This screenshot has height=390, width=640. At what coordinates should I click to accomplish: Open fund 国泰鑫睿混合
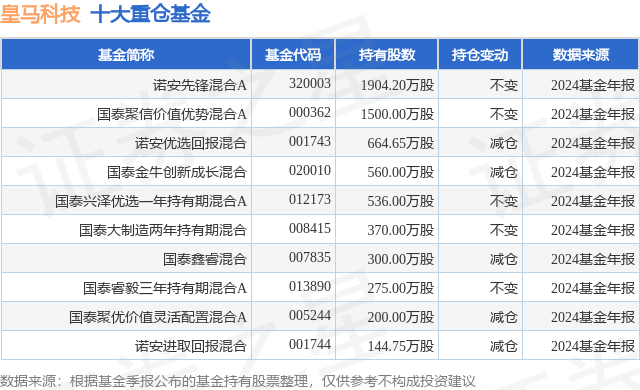coord(205,259)
